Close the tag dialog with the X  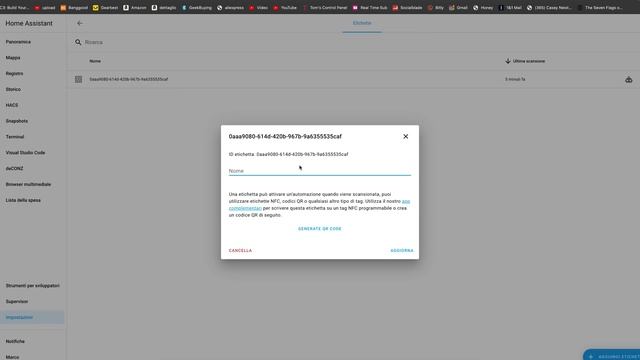405,136
